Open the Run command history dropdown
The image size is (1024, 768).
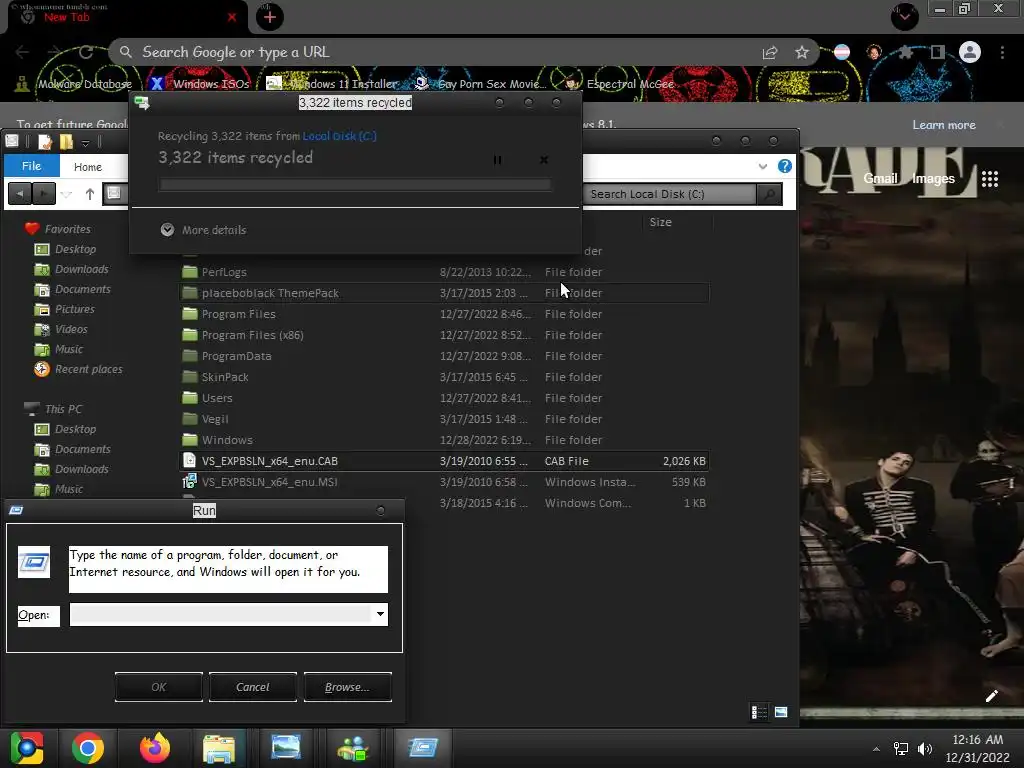click(380, 614)
